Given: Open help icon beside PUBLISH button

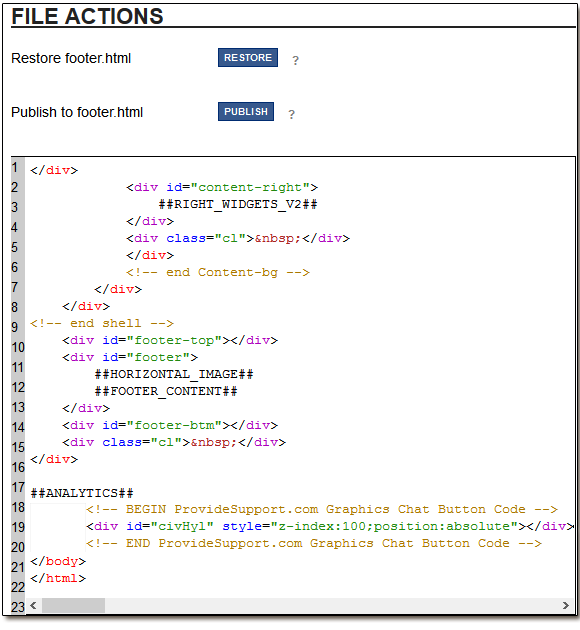Looking at the screenshot, I should (x=291, y=114).
